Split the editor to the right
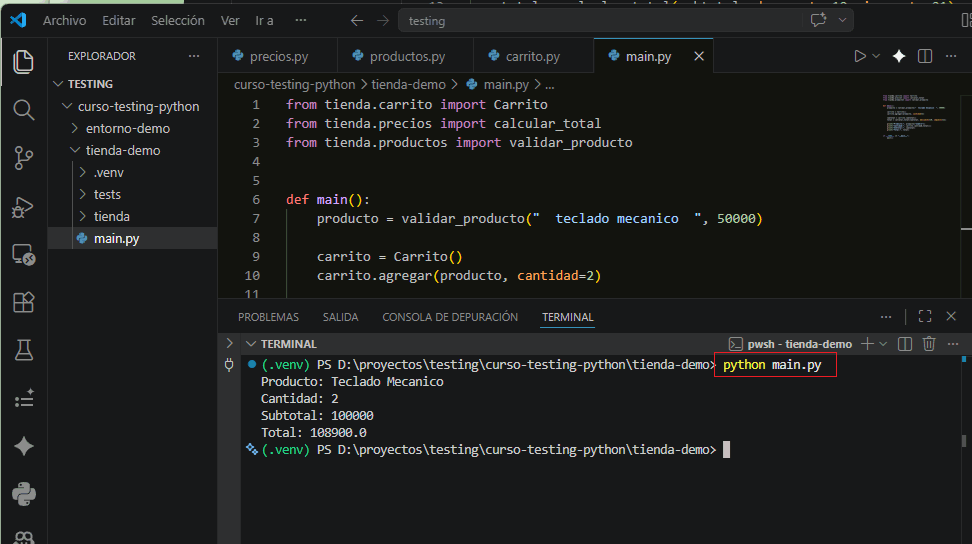 click(925, 56)
